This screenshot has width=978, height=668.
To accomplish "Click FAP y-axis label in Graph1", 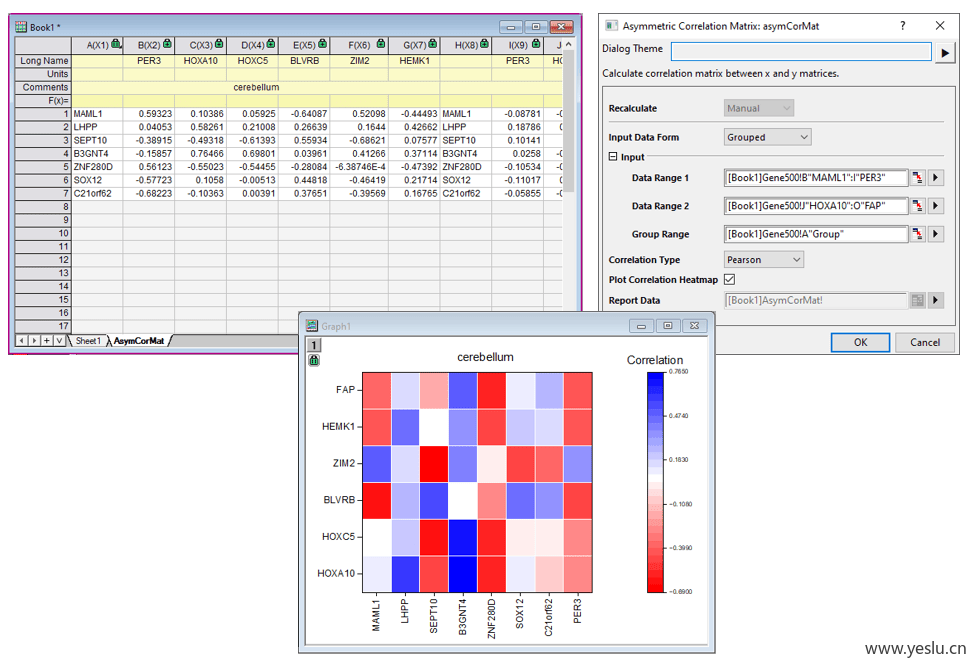I will pos(345,389).
